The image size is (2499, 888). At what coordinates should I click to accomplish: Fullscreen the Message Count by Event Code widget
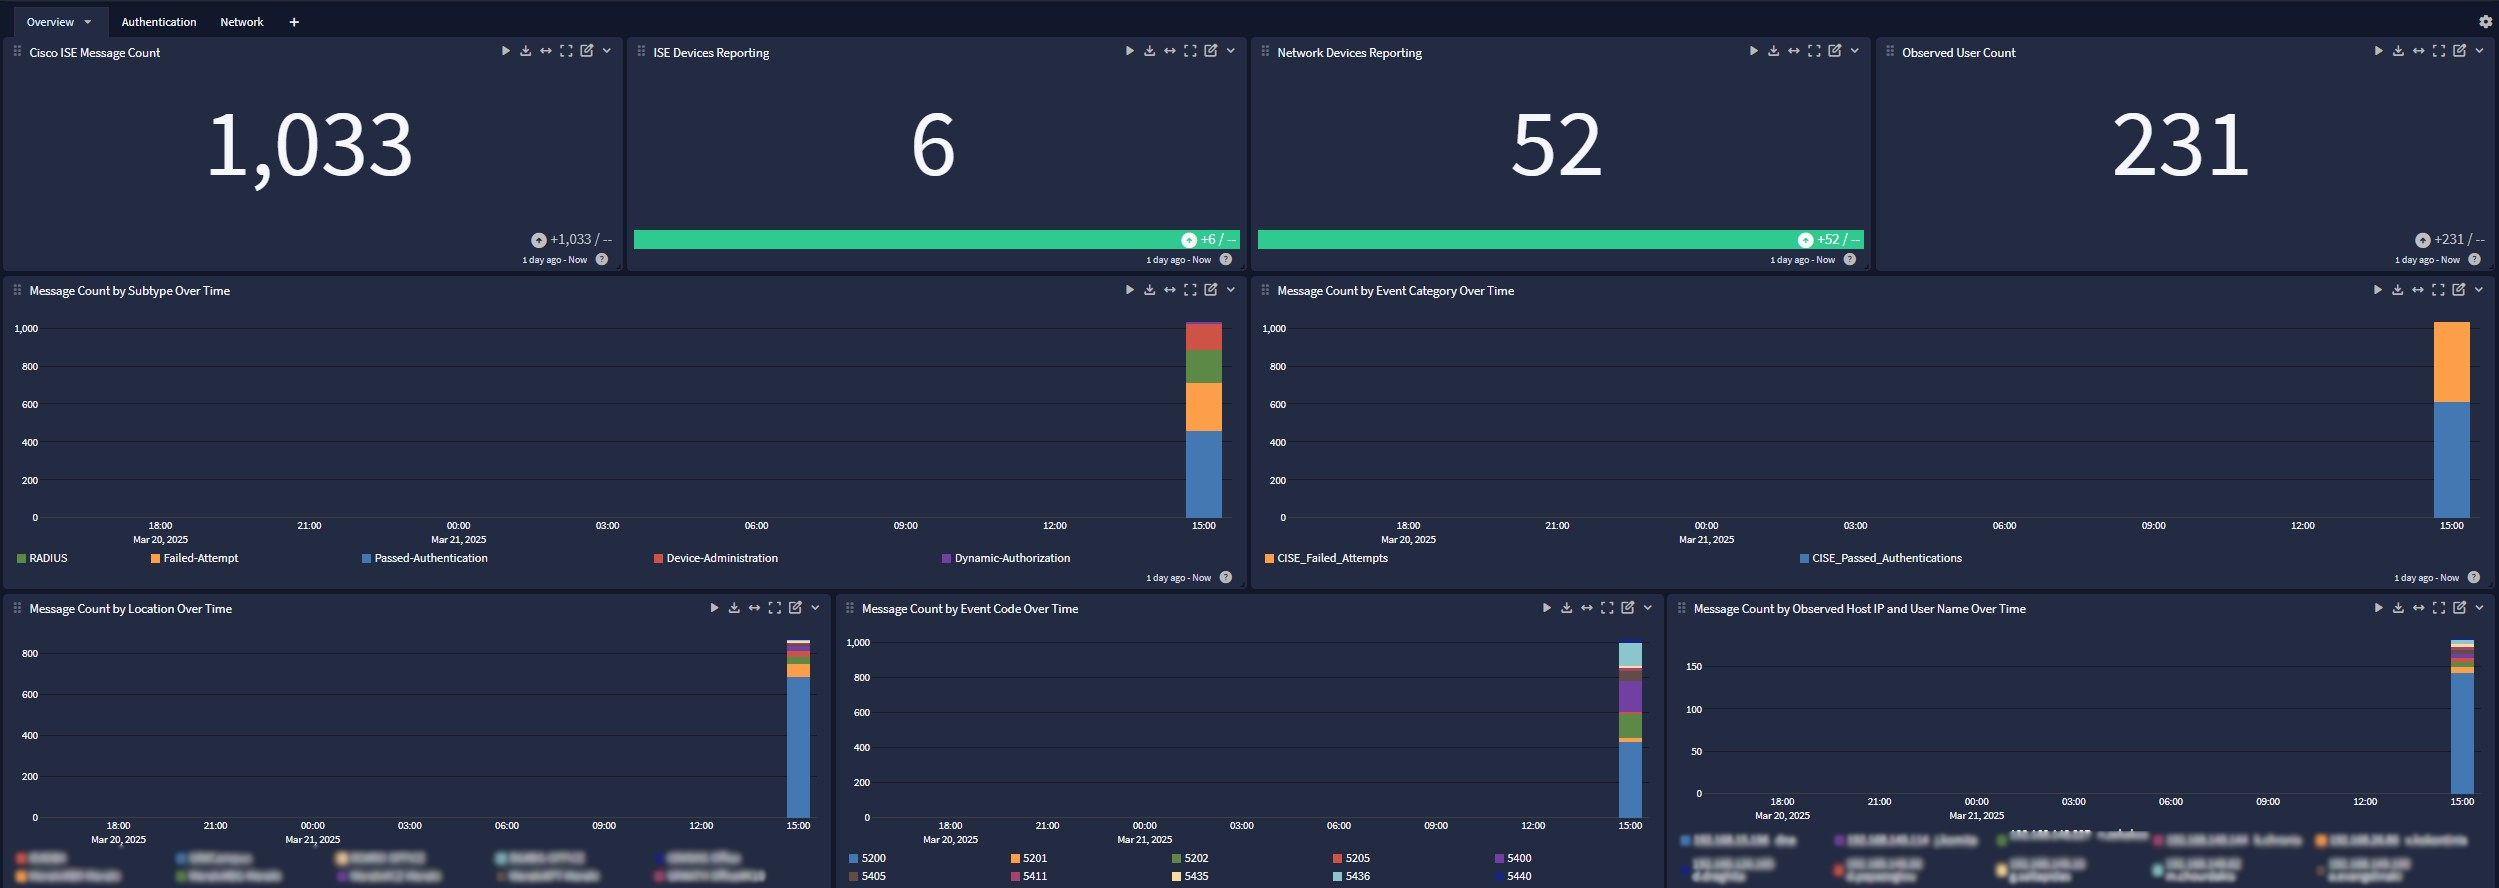1607,608
